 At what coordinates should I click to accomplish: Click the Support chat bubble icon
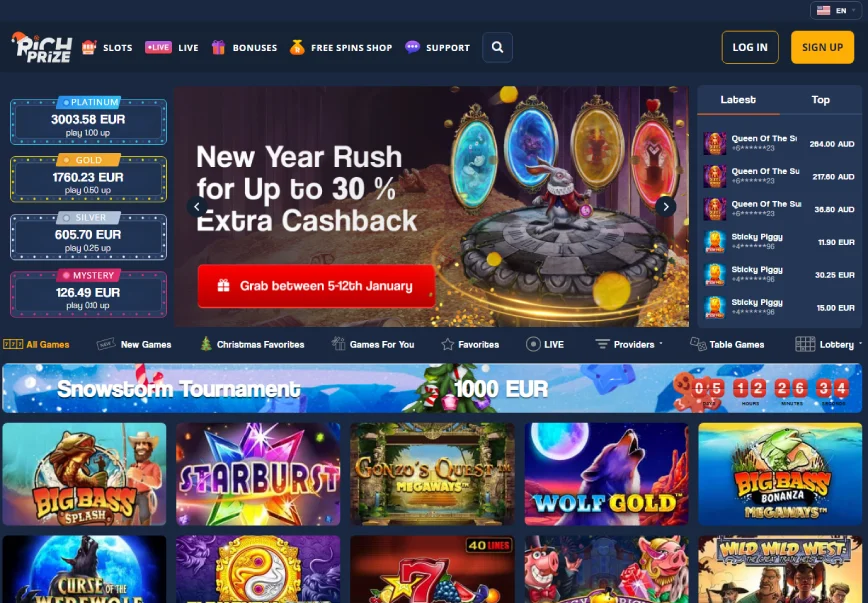(412, 48)
